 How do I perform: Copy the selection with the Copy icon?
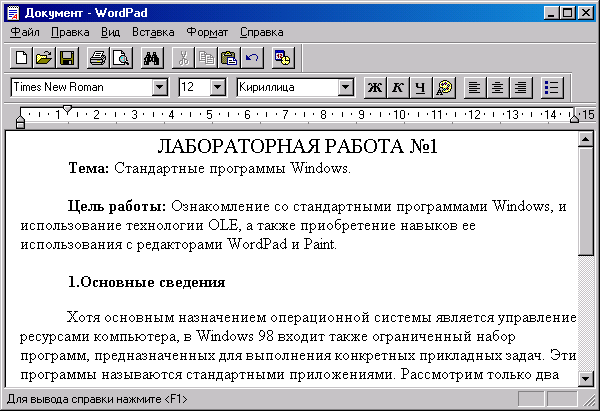[x=206, y=58]
